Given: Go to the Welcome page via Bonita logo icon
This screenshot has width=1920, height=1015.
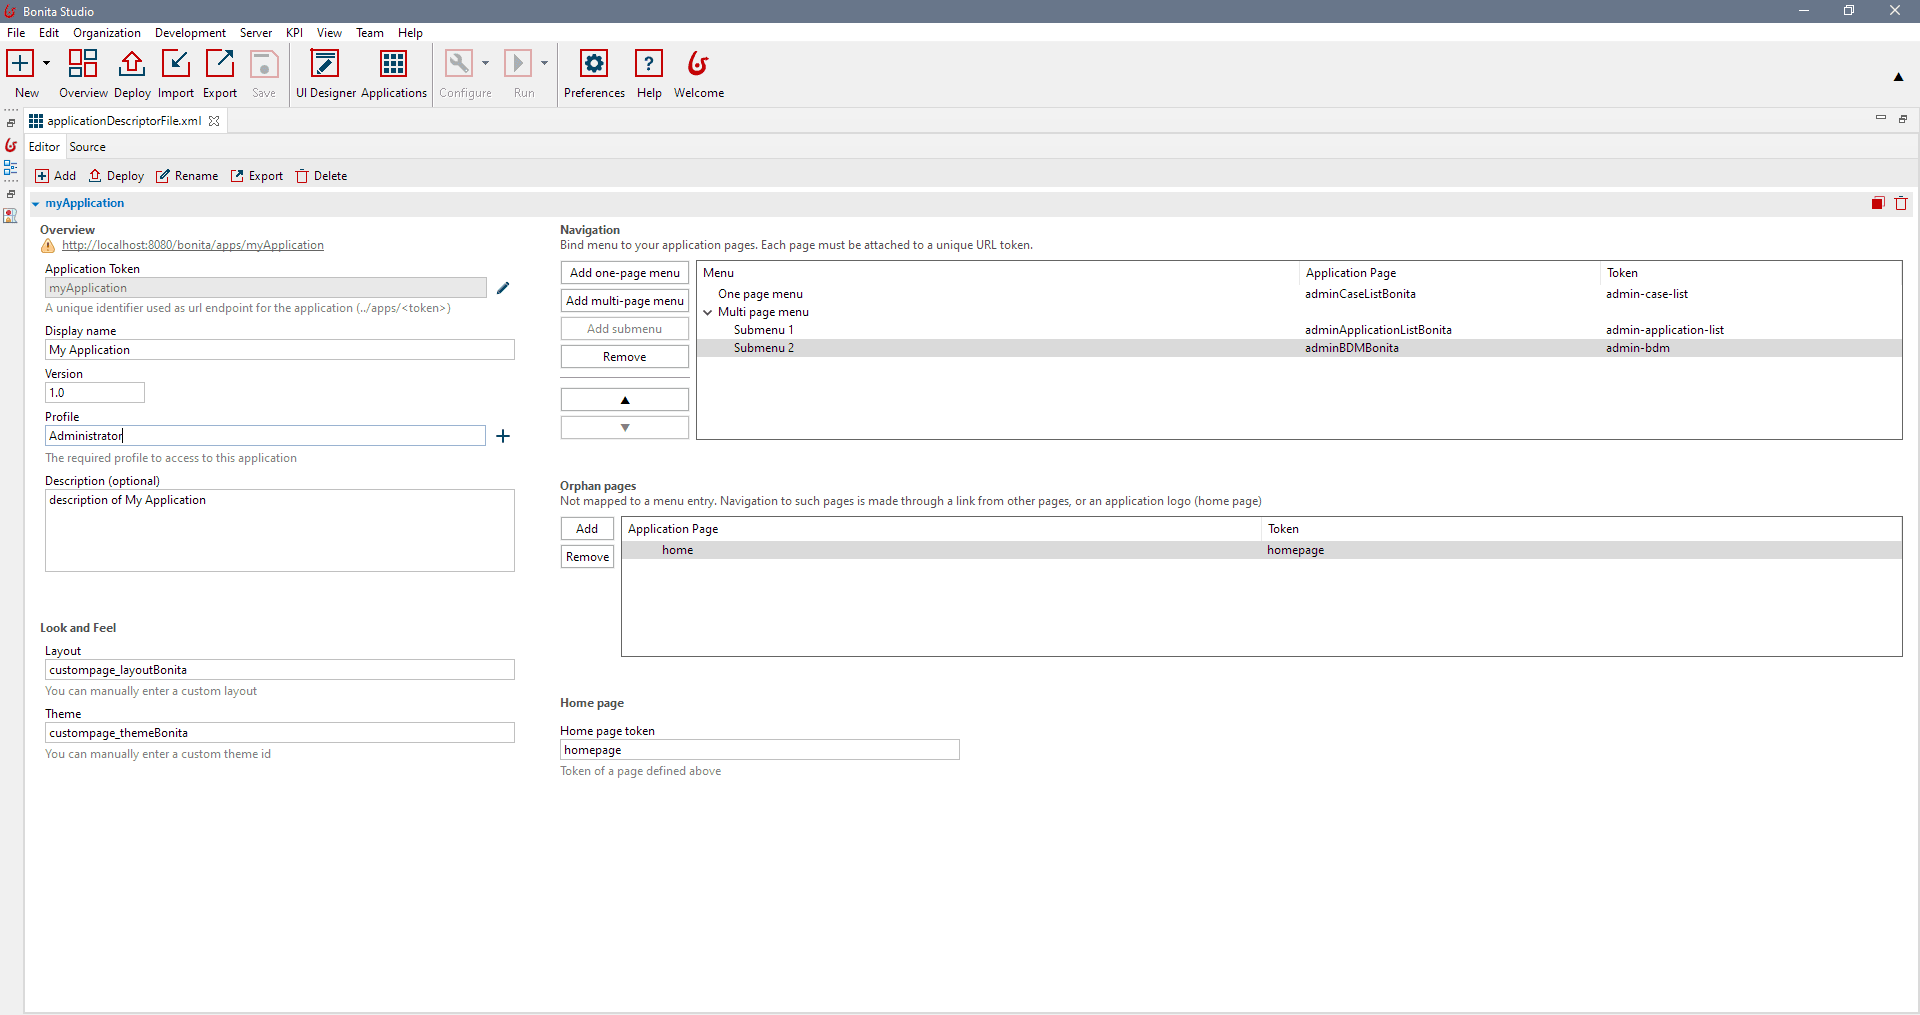Looking at the screenshot, I should [698, 63].
